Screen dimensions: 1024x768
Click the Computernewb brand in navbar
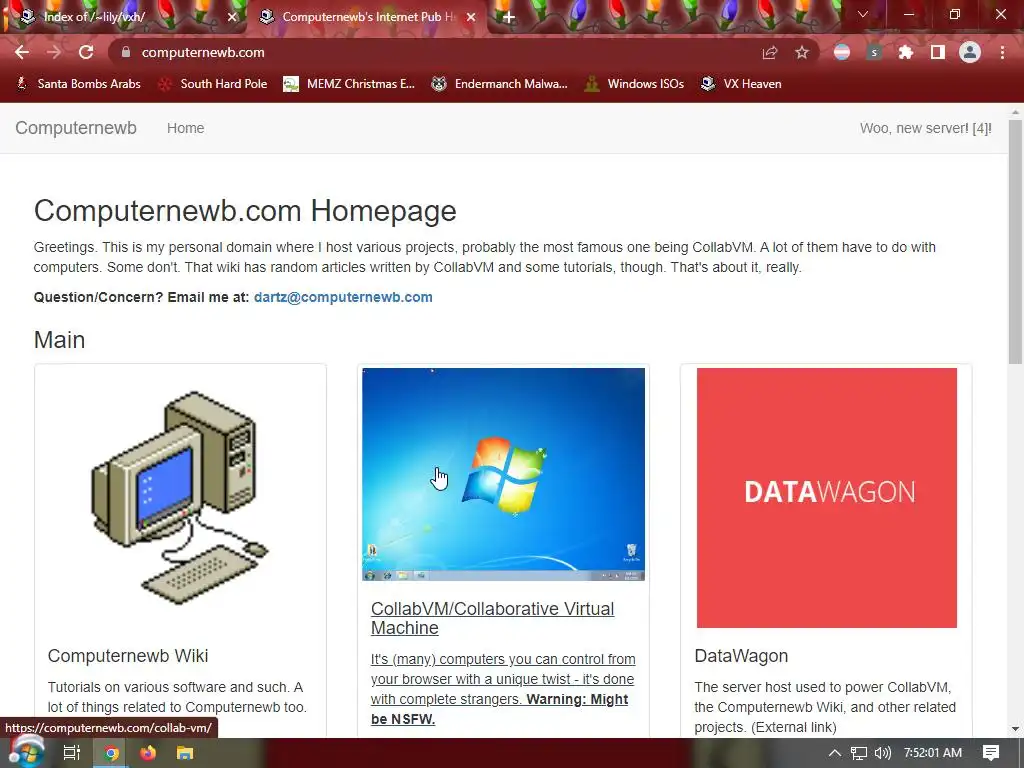[76, 128]
